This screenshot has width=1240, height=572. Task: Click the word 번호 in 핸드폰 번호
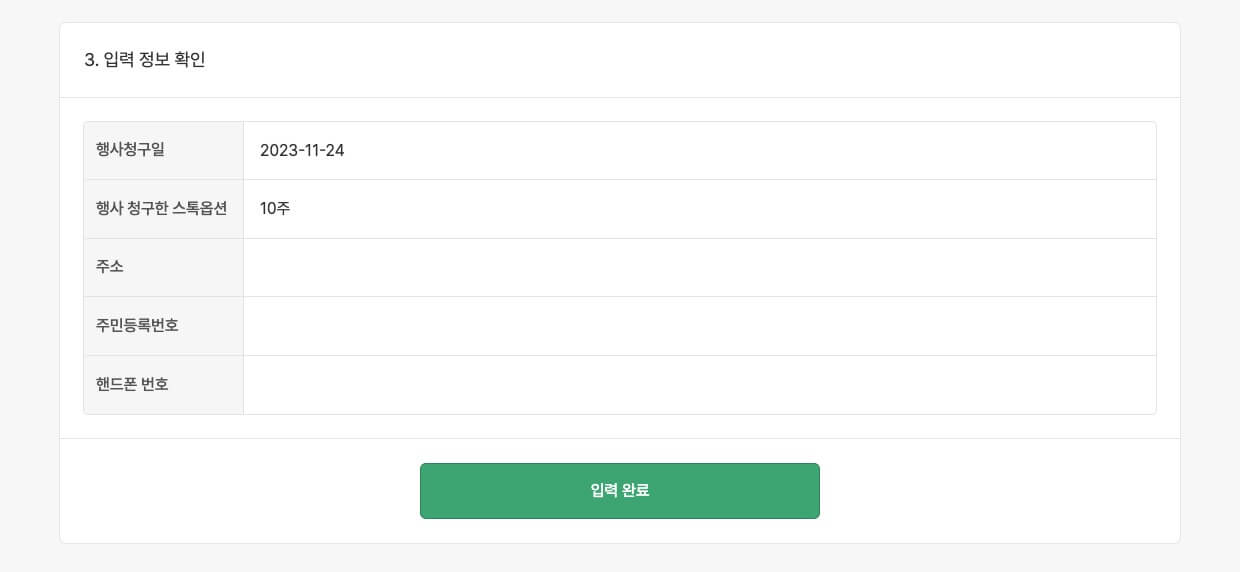point(155,384)
